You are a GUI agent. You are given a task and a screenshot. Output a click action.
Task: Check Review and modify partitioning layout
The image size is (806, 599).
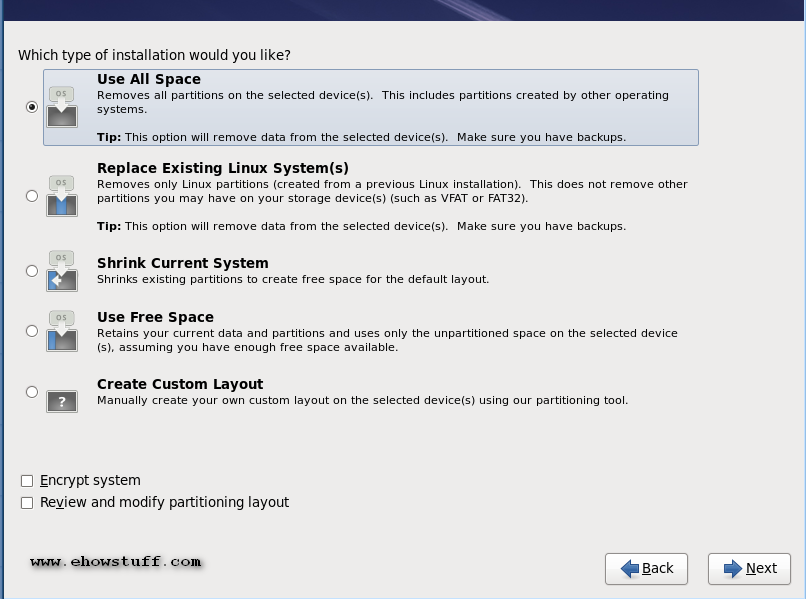(x=27, y=503)
